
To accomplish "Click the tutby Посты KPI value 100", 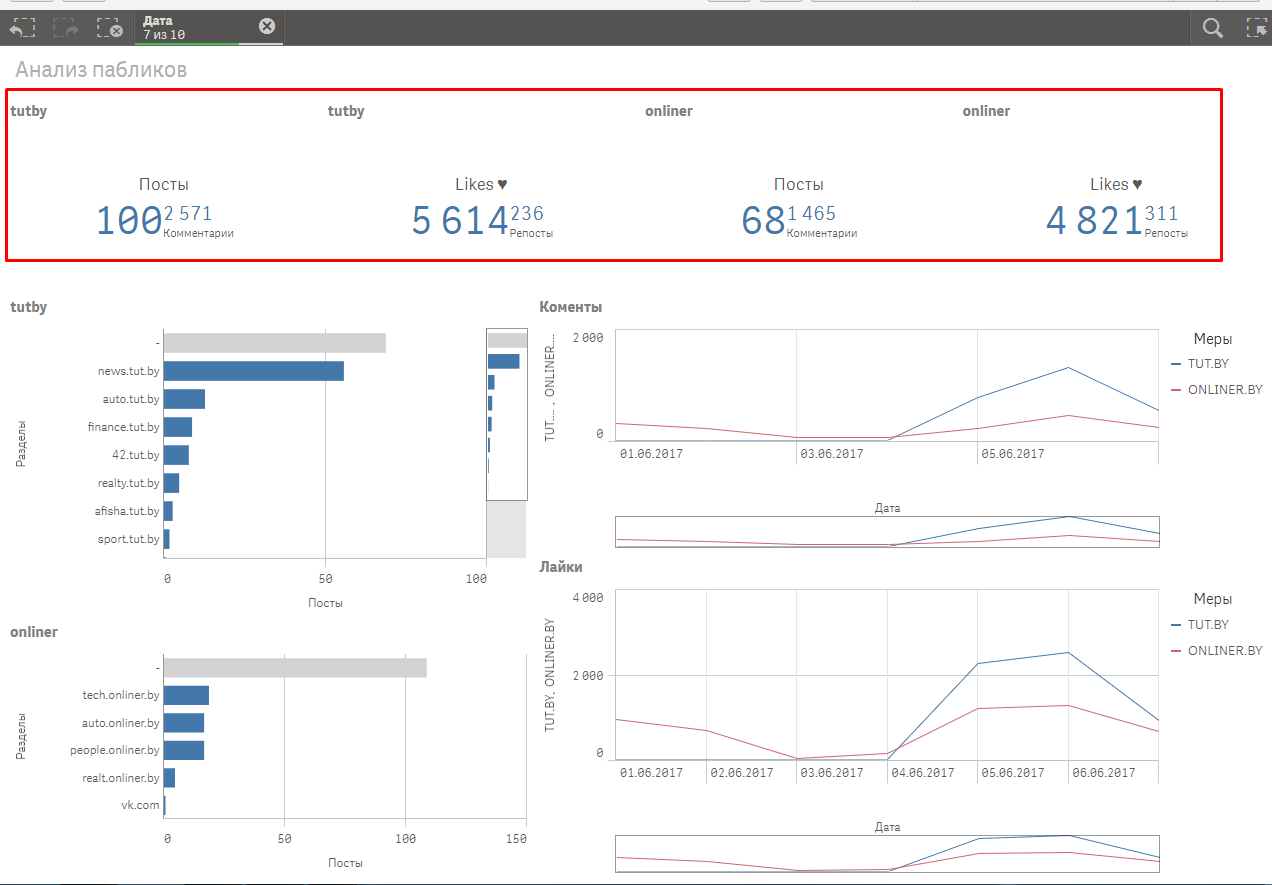I will (128, 221).
